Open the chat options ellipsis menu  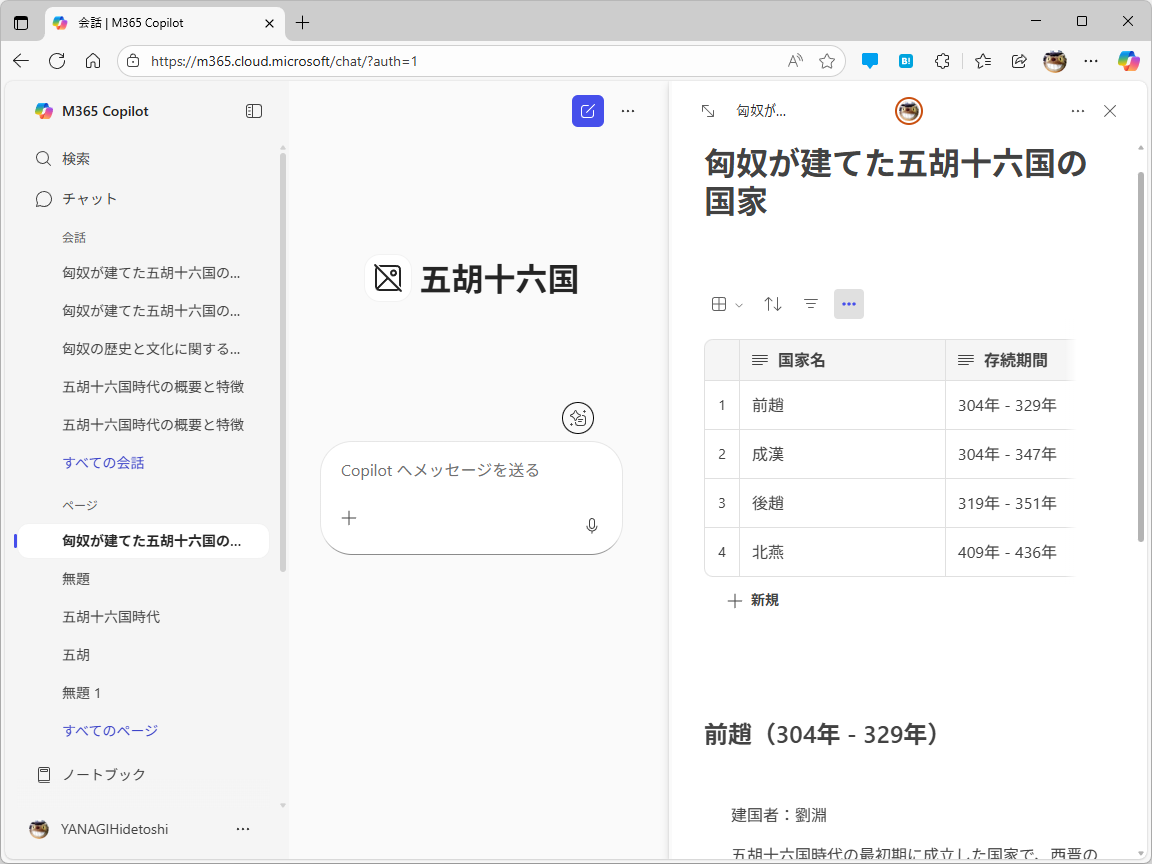pyautogui.click(x=628, y=111)
